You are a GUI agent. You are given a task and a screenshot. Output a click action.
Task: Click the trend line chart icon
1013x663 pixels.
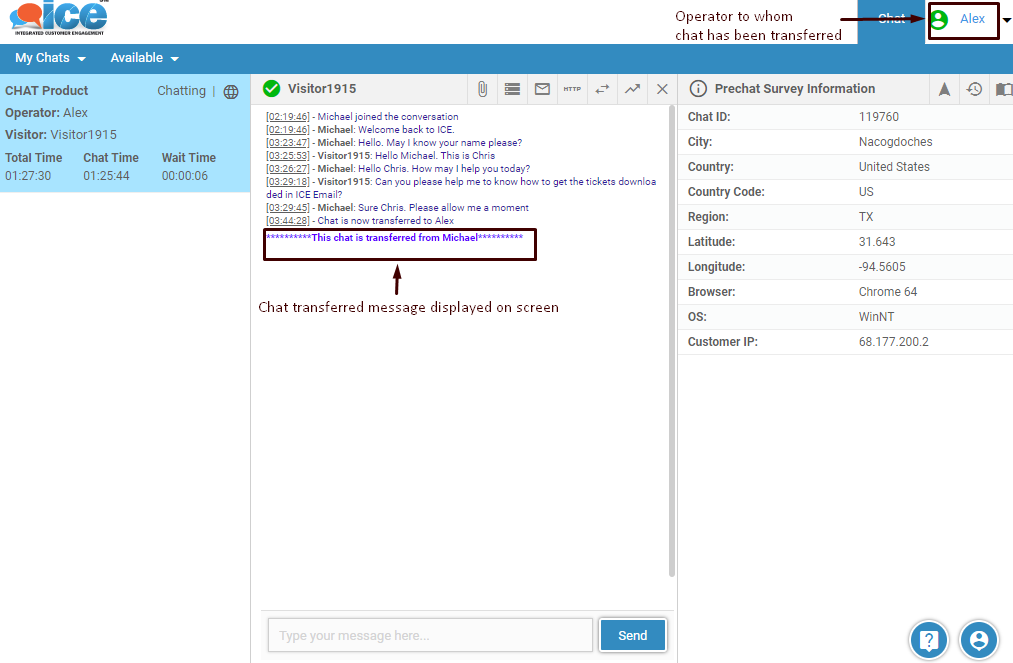pos(632,89)
